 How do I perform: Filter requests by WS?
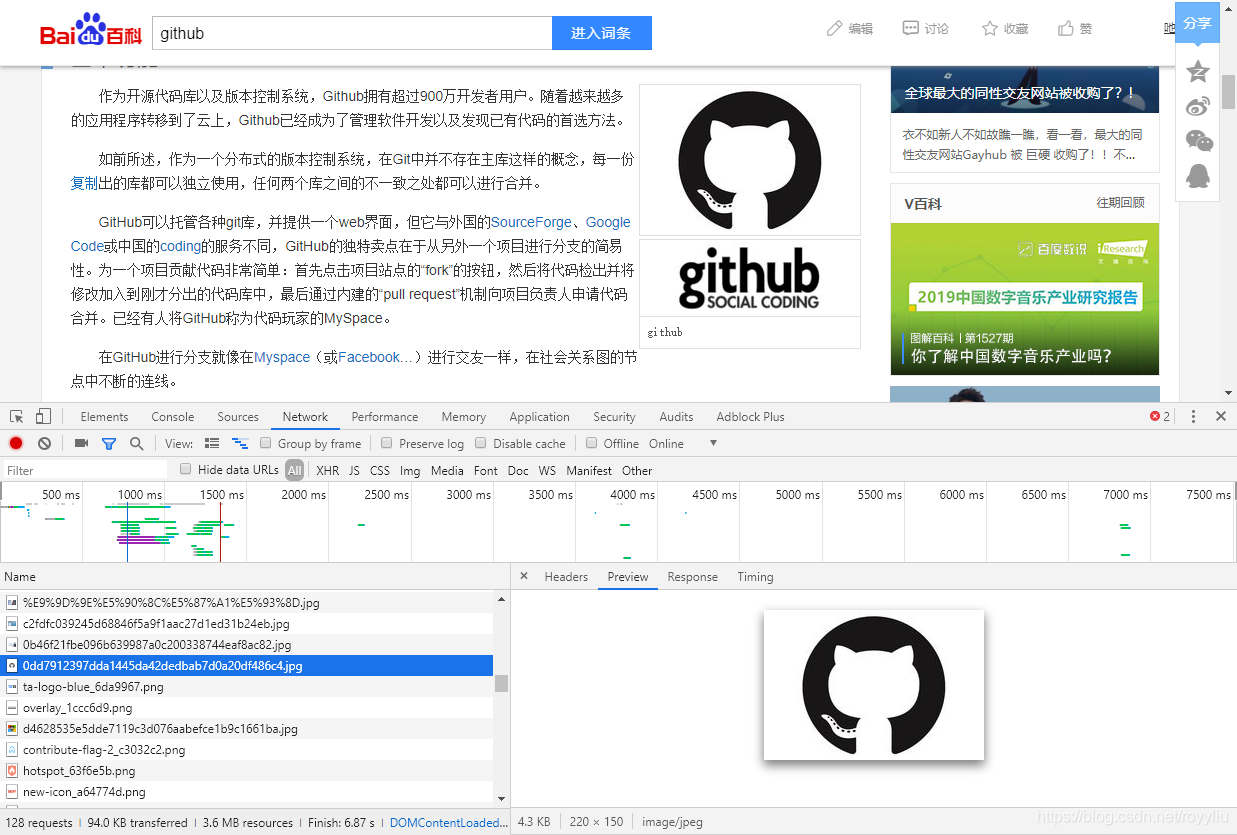(547, 470)
